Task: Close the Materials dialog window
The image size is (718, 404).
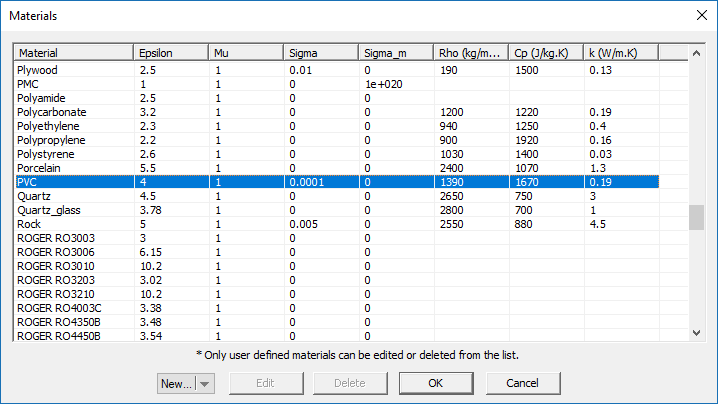Action: point(699,15)
